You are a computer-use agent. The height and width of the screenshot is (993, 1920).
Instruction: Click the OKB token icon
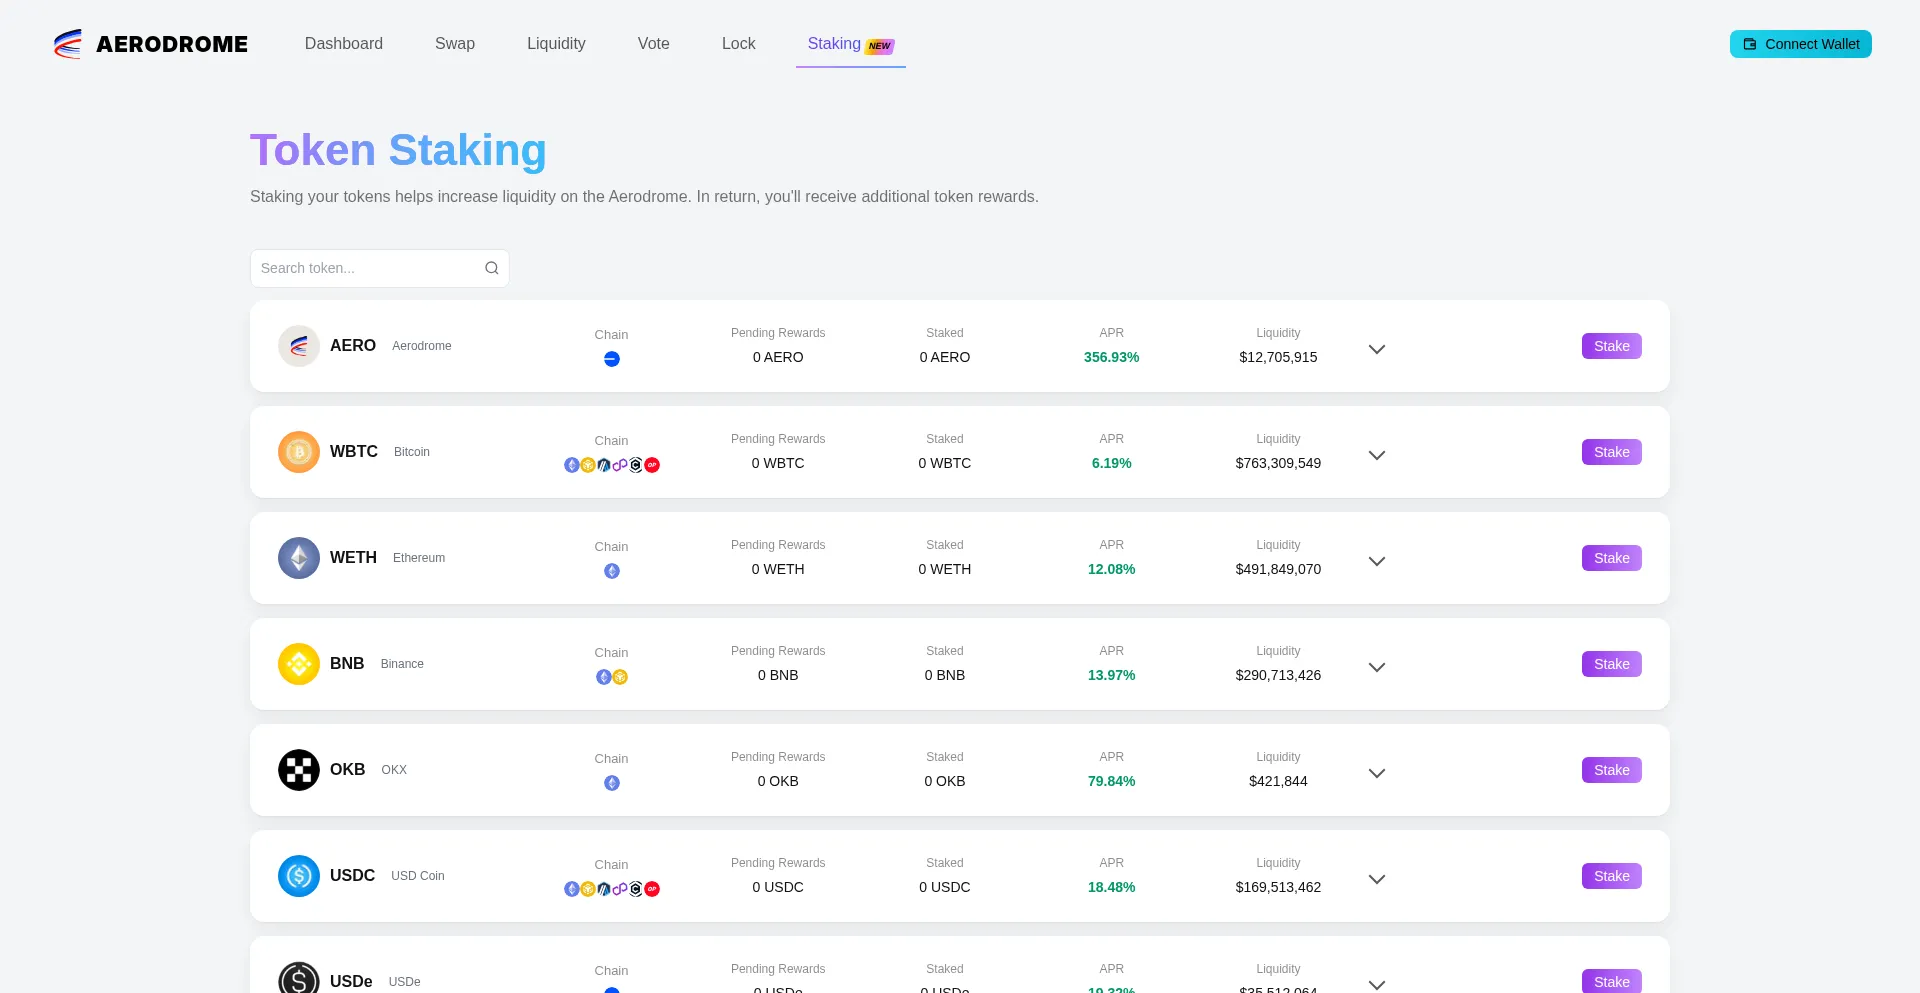coord(298,770)
